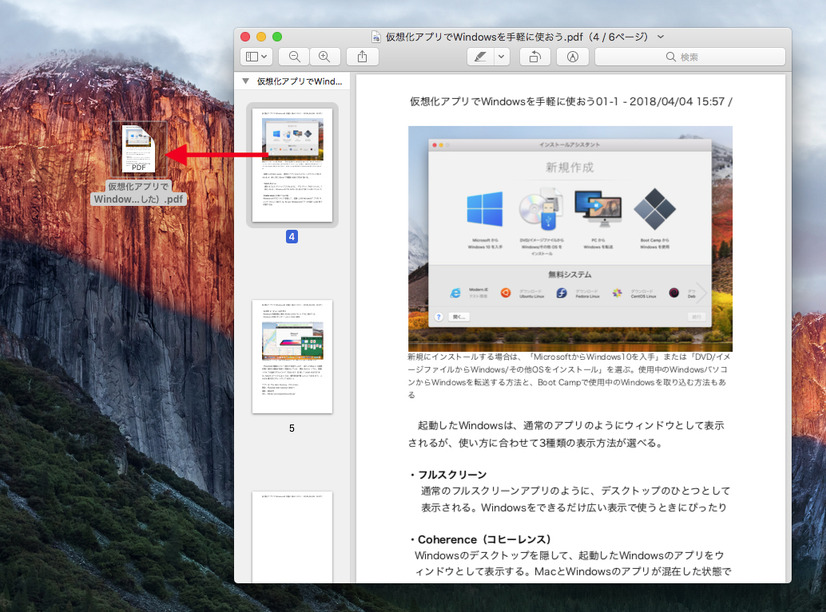Viewport: 826px width, 612px height.
Task: Click the yellow minimize window button
Action: pos(262,36)
